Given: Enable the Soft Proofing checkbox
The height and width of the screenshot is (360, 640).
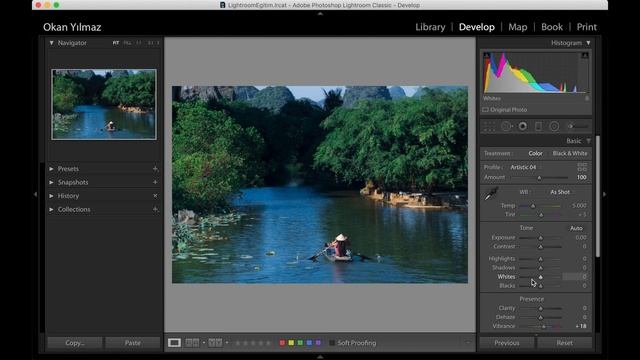Looking at the screenshot, I should pos(332,343).
